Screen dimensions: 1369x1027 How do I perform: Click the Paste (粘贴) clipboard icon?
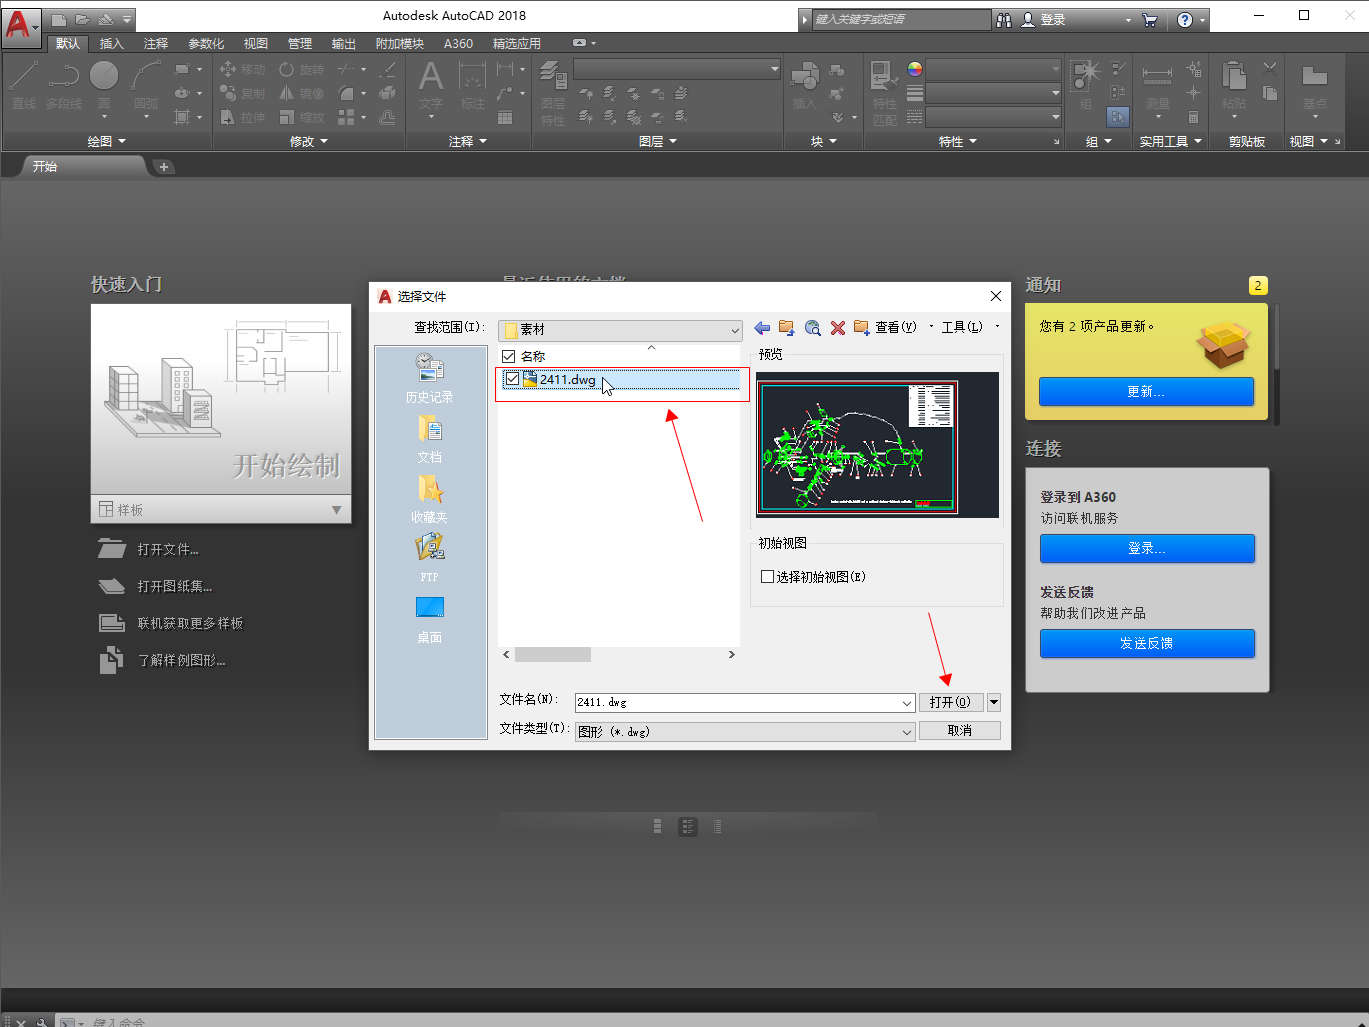point(1234,85)
